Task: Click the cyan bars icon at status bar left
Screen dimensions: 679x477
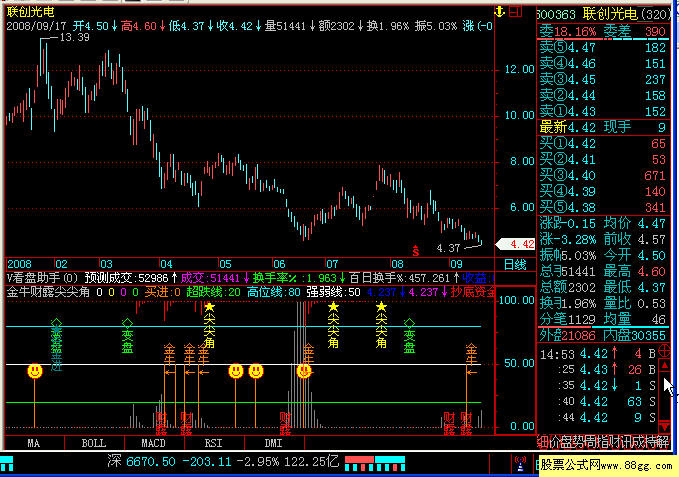Action: coord(7,464)
